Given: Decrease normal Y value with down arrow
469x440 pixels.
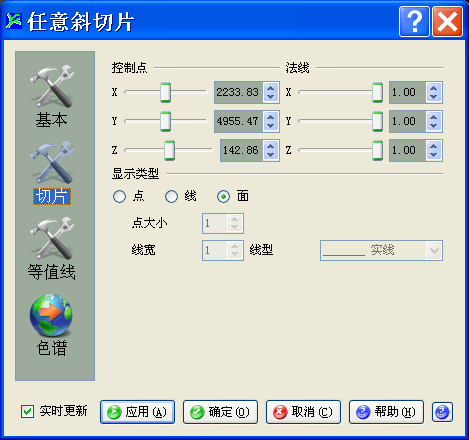Looking at the screenshot, I should tap(433, 126).
